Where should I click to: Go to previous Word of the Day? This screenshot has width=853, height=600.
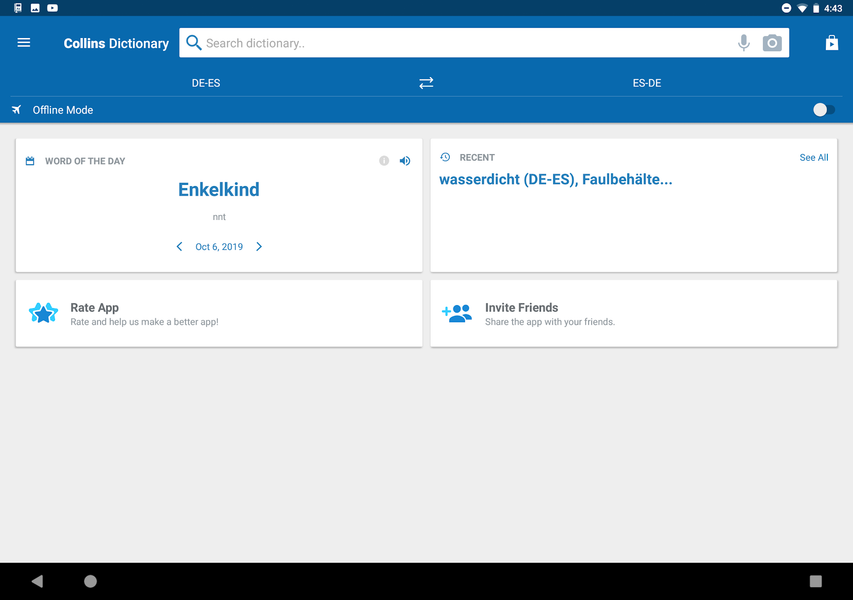(x=180, y=247)
